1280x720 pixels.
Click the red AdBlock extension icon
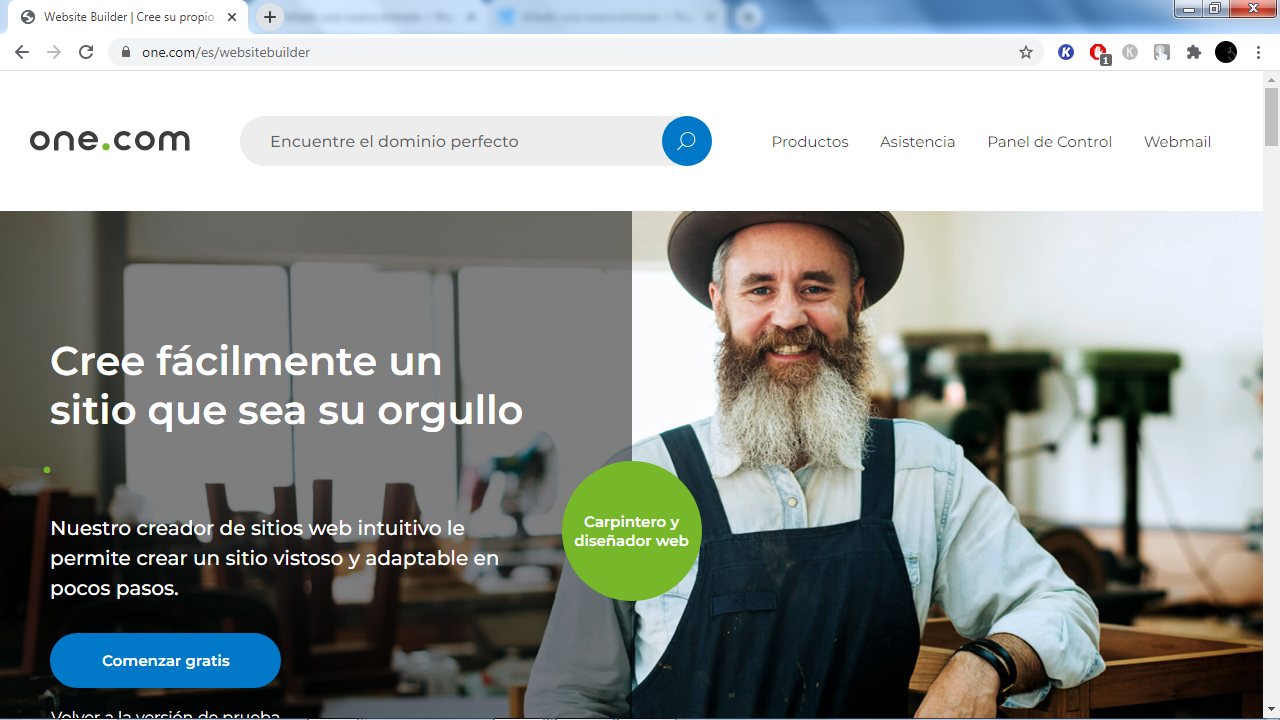(1098, 52)
